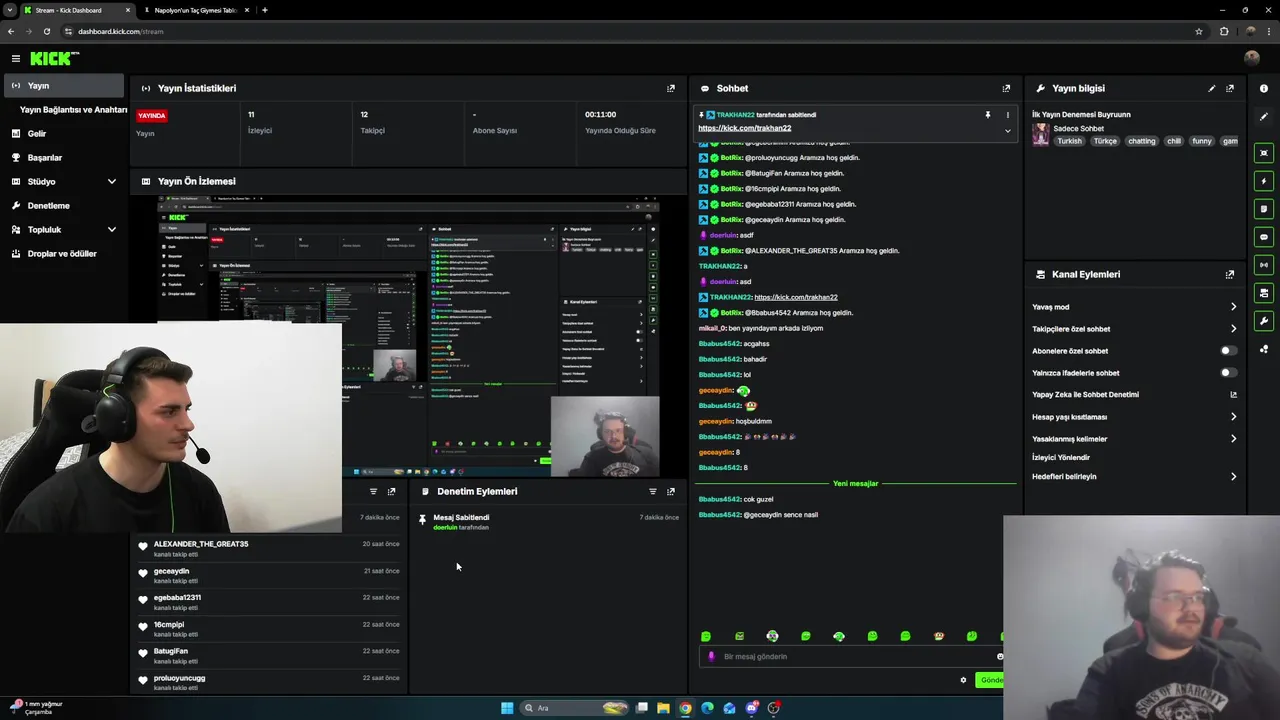Edit stream info with the pencil icon in Yayın bilgisi

pos(1212,88)
